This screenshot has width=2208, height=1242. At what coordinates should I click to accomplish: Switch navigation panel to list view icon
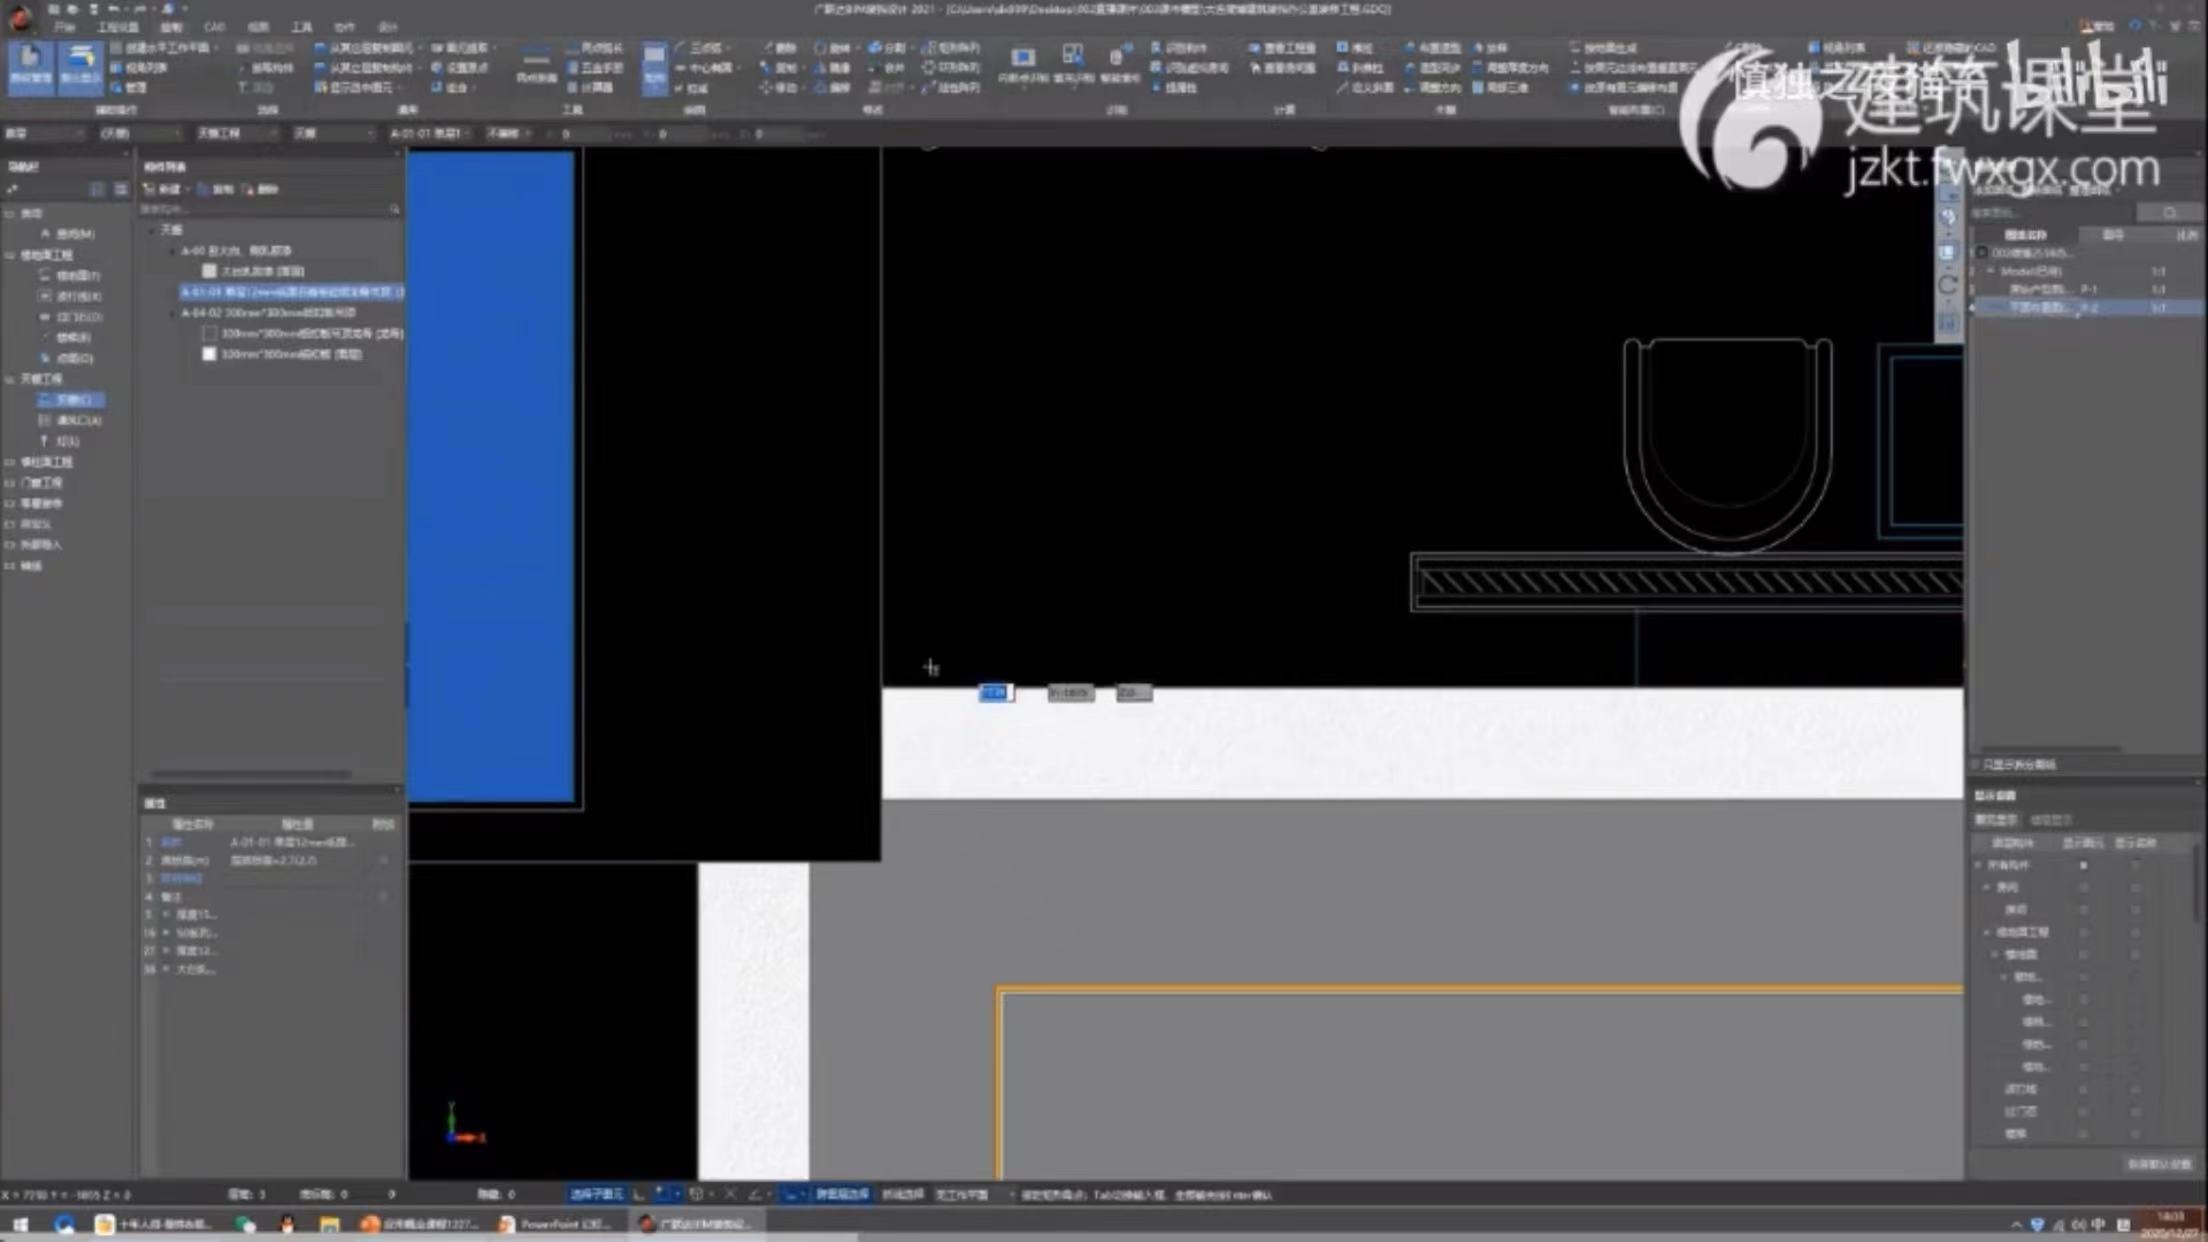[120, 189]
